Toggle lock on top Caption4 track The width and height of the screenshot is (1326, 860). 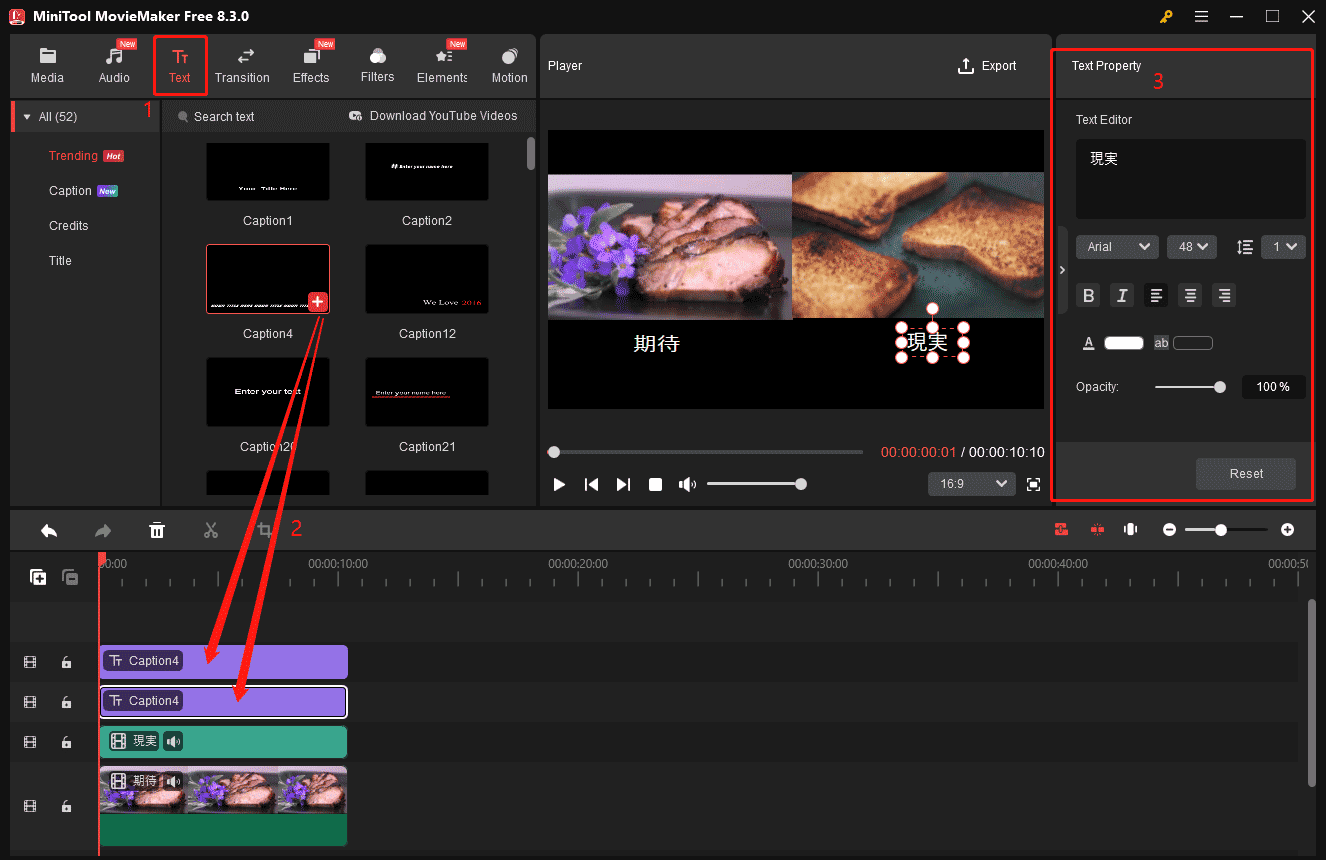(66, 662)
